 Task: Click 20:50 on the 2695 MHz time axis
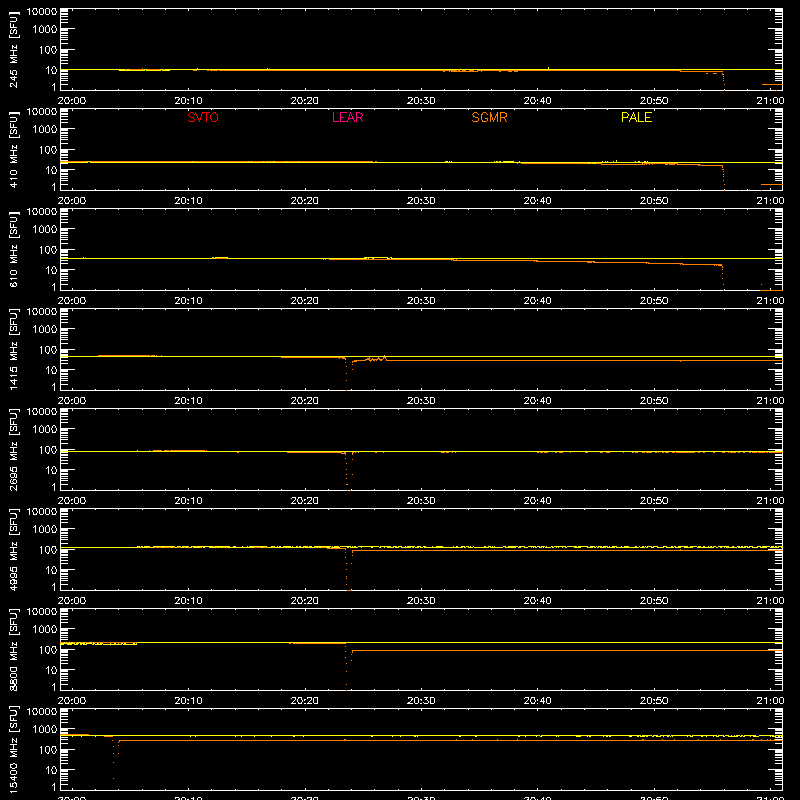click(654, 501)
